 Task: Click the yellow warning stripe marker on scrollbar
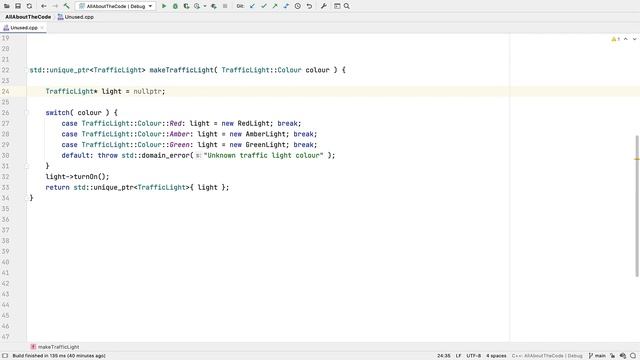point(637,159)
